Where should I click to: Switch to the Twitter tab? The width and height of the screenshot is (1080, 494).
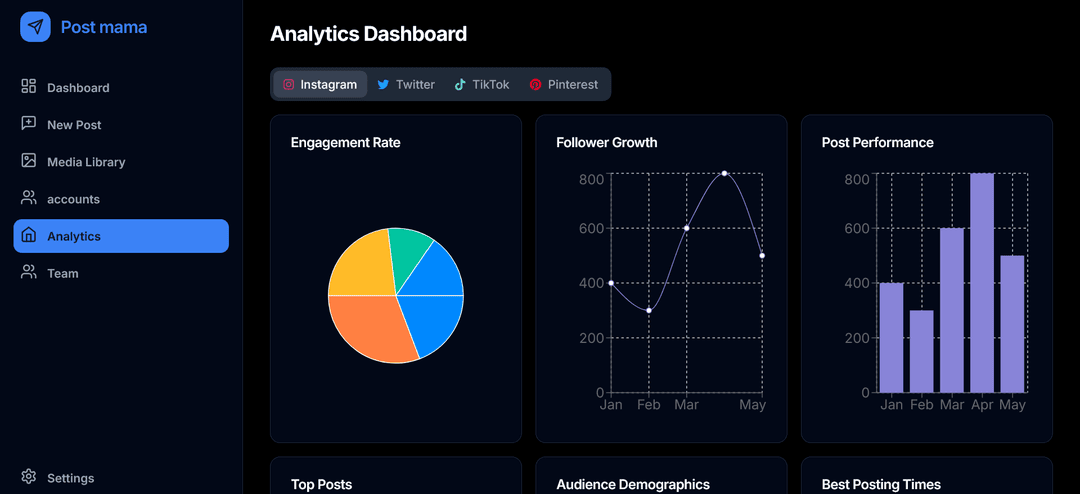(406, 85)
